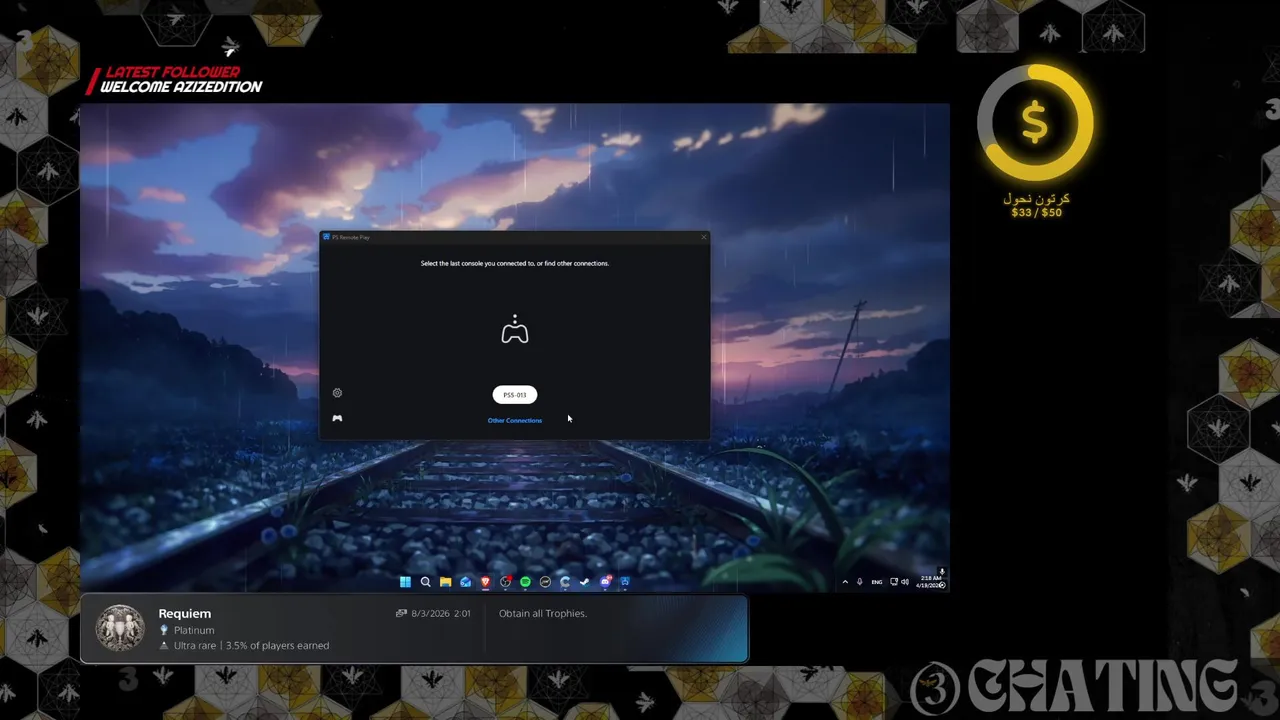
Task: Open Other Connections link
Action: [x=515, y=420]
